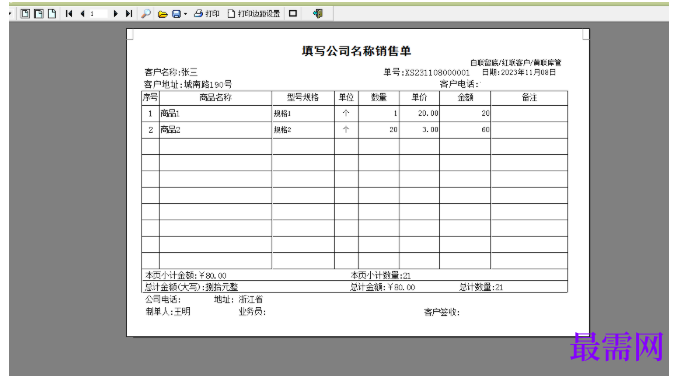This screenshot has height=378, width=682.
Task: Jump to the last page
Action: coord(129,13)
